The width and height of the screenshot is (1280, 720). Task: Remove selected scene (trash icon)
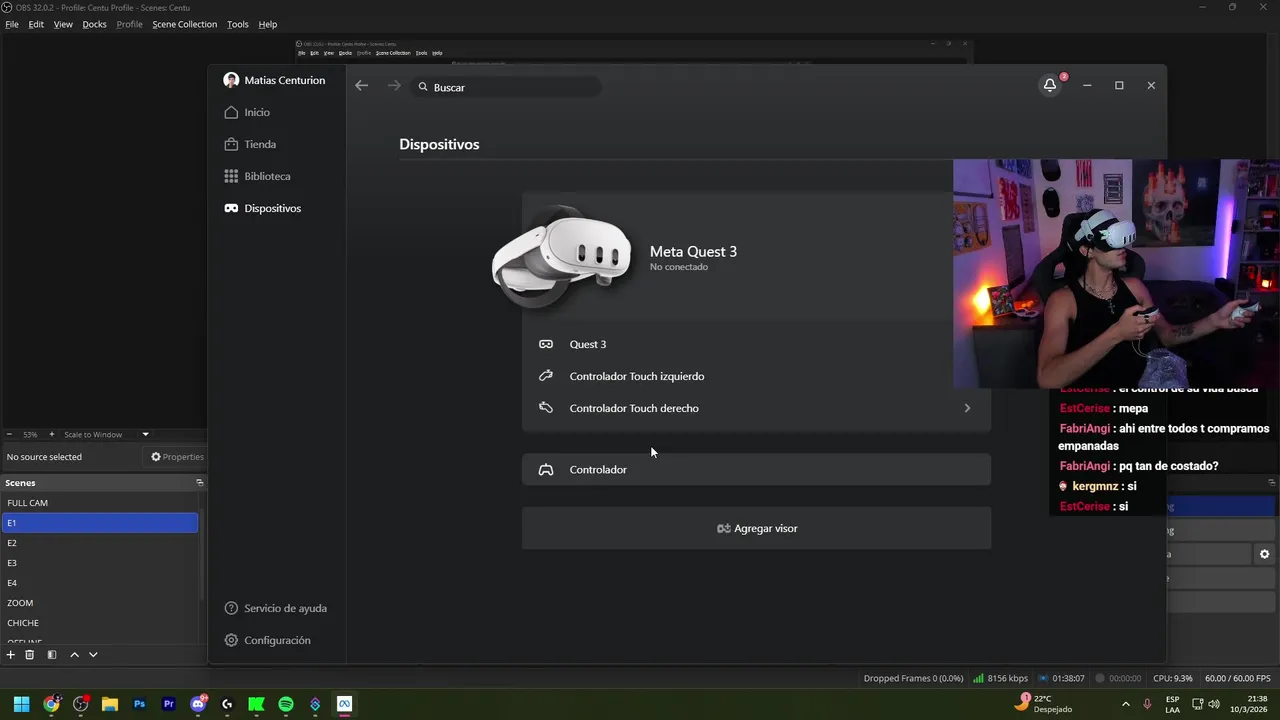click(30, 654)
